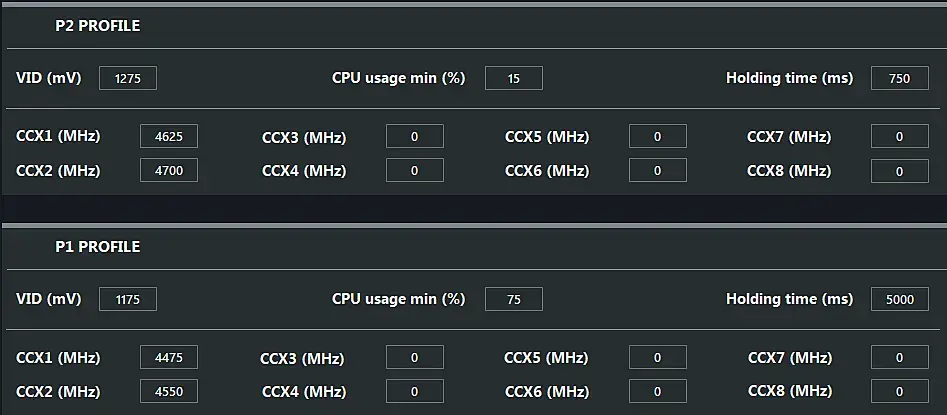Select the P2 profile CCX5 input box
Image resolution: width=947 pixels, height=415 pixels.
pos(658,137)
